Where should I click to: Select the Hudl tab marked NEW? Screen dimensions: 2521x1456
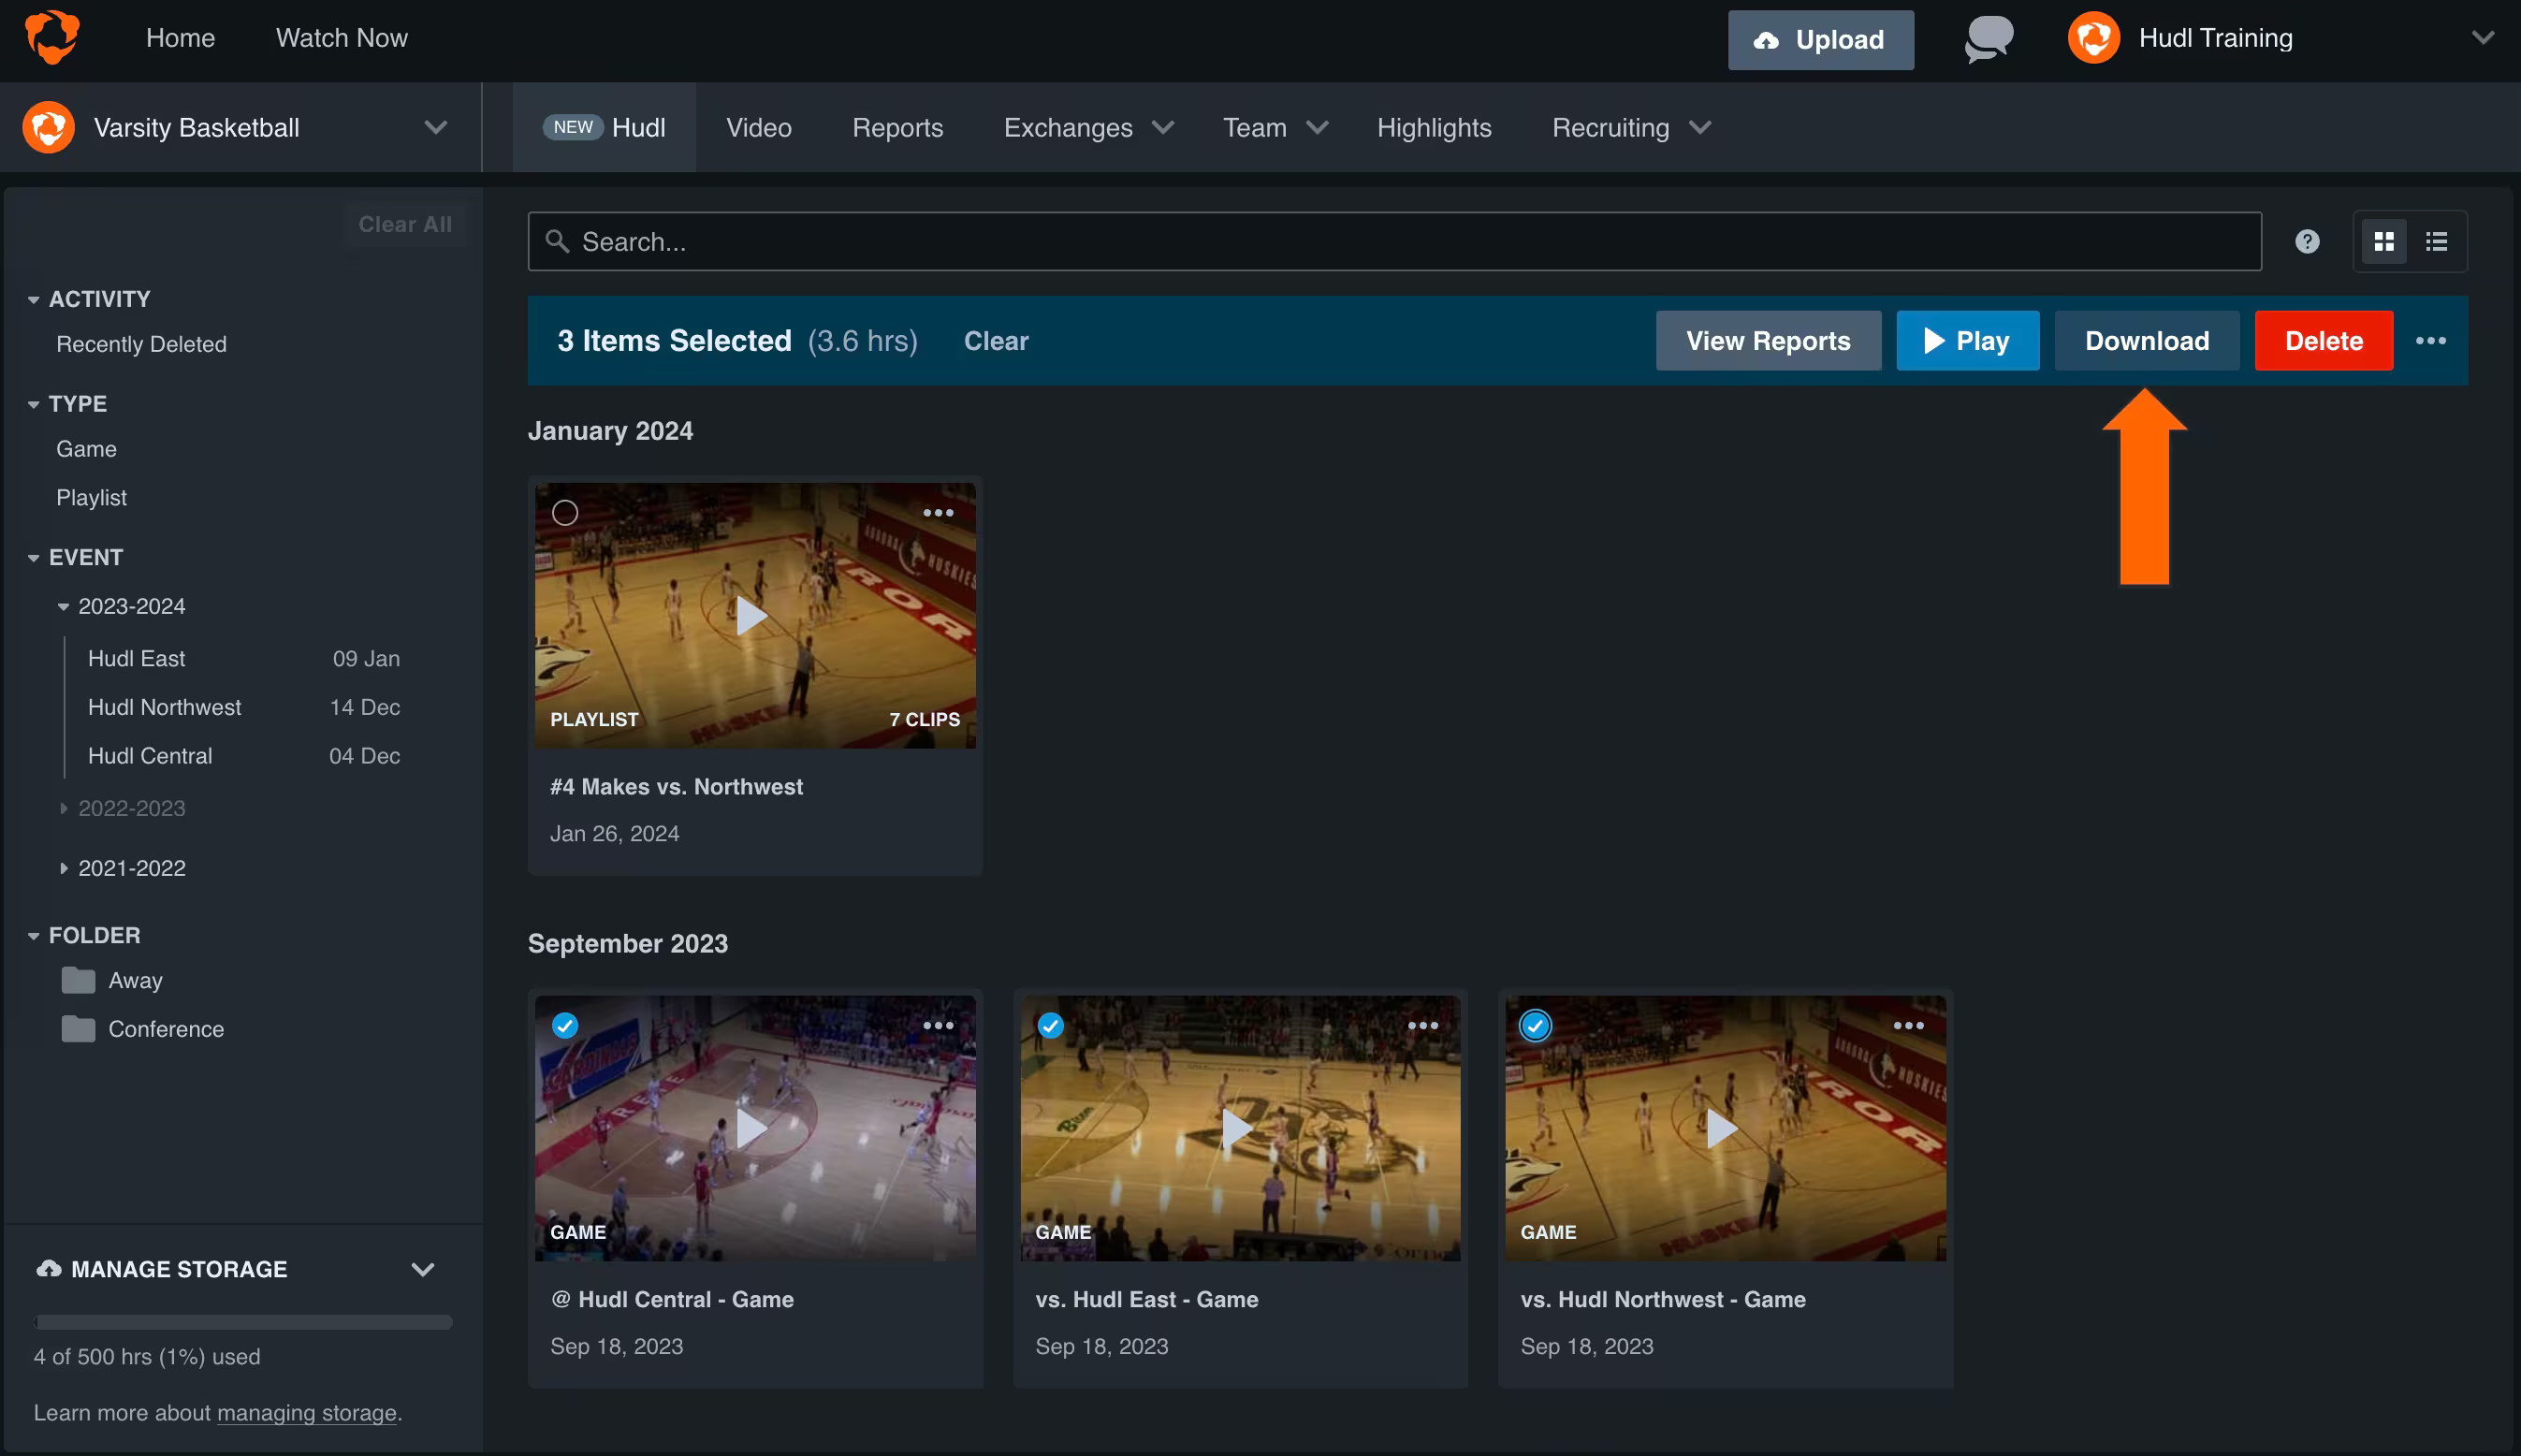click(x=604, y=127)
